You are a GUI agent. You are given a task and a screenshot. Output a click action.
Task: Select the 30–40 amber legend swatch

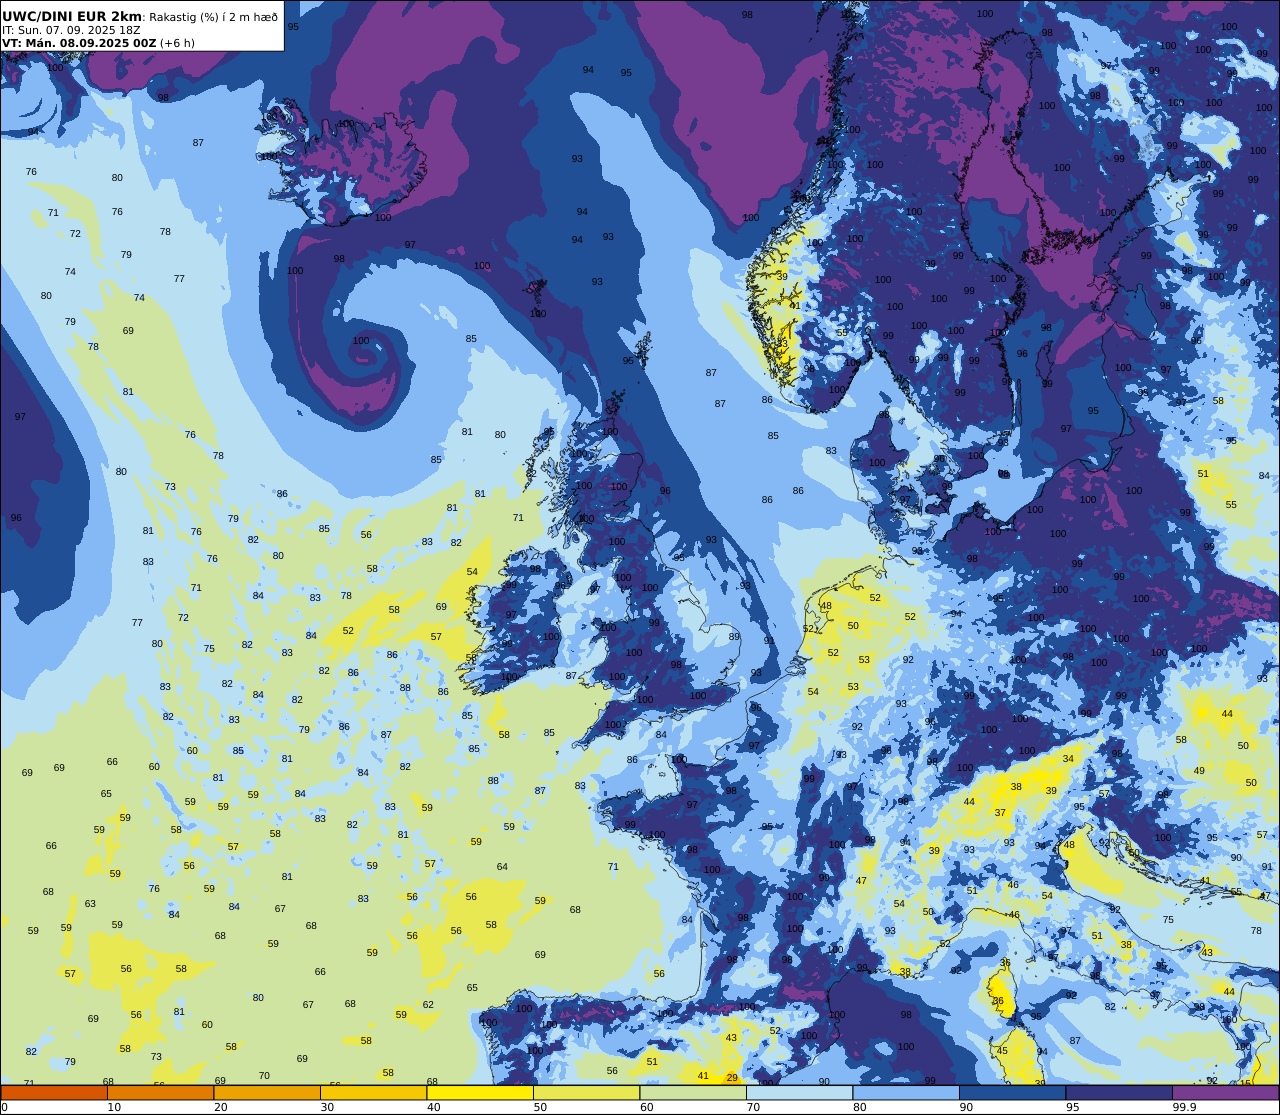click(x=373, y=1093)
